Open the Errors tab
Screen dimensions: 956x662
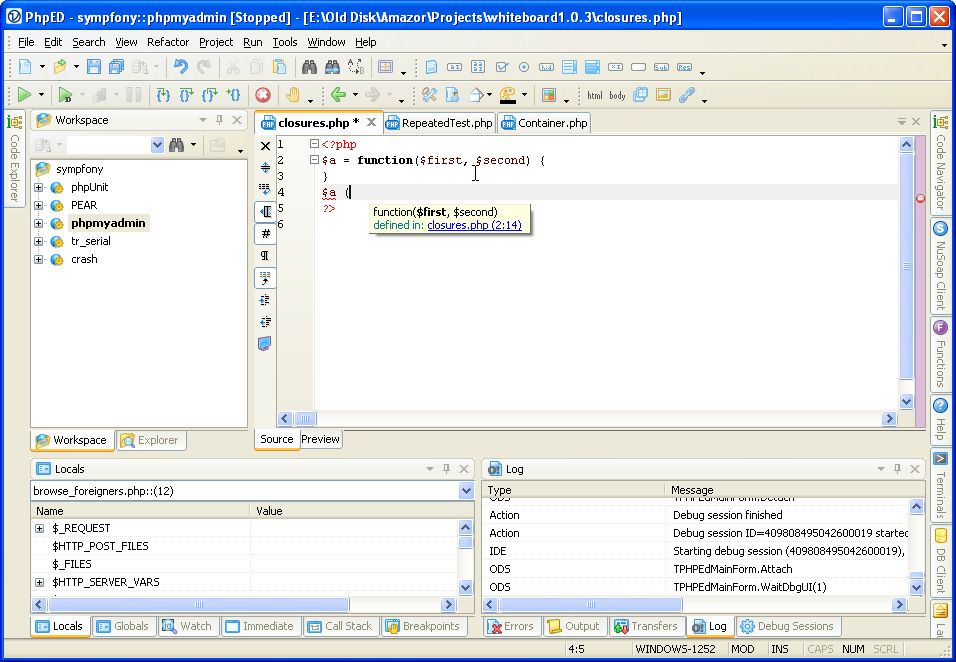[511, 626]
